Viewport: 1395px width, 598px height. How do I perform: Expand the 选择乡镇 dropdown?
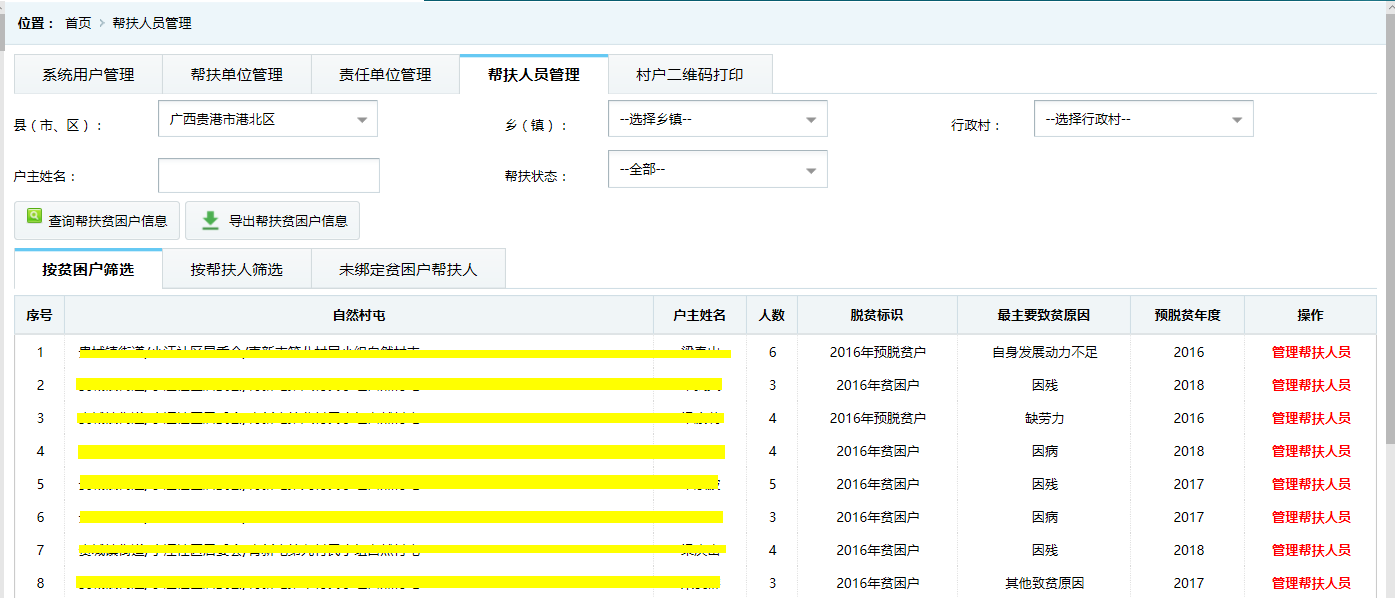tap(717, 119)
